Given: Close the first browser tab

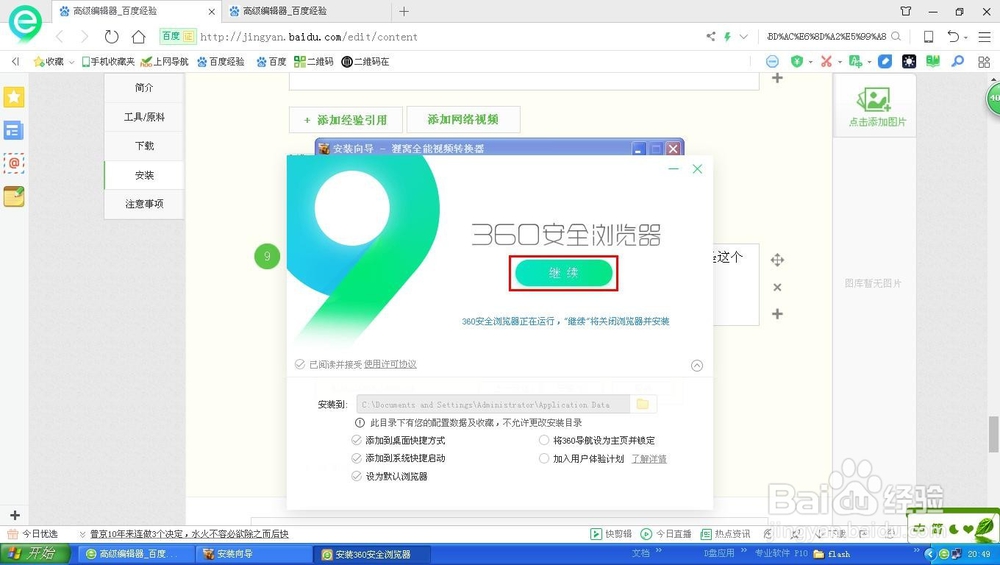Looking at the screenshot, I should [212, 11].
